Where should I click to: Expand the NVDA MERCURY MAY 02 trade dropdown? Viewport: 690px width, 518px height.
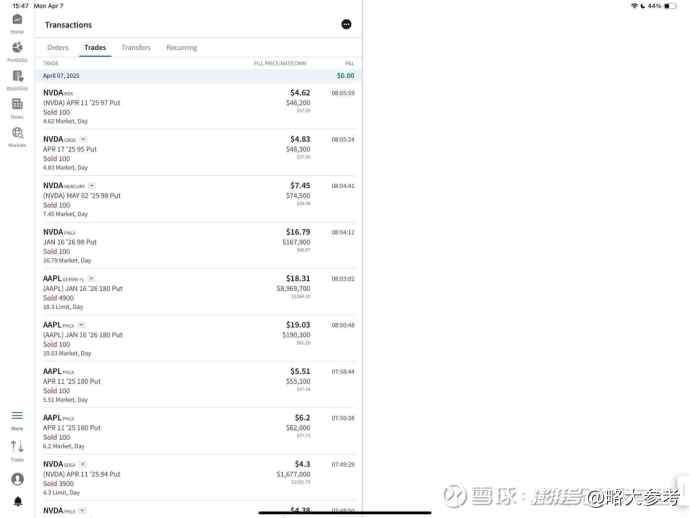point(92,186)
